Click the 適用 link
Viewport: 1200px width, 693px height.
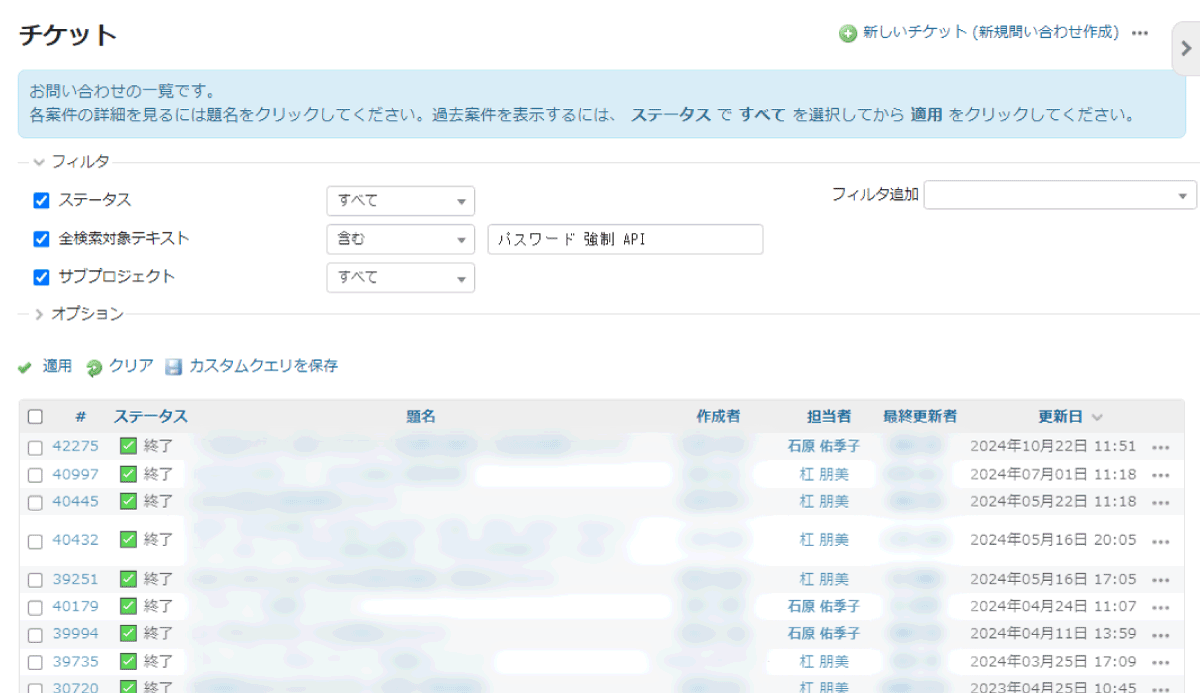coord(57,366)
